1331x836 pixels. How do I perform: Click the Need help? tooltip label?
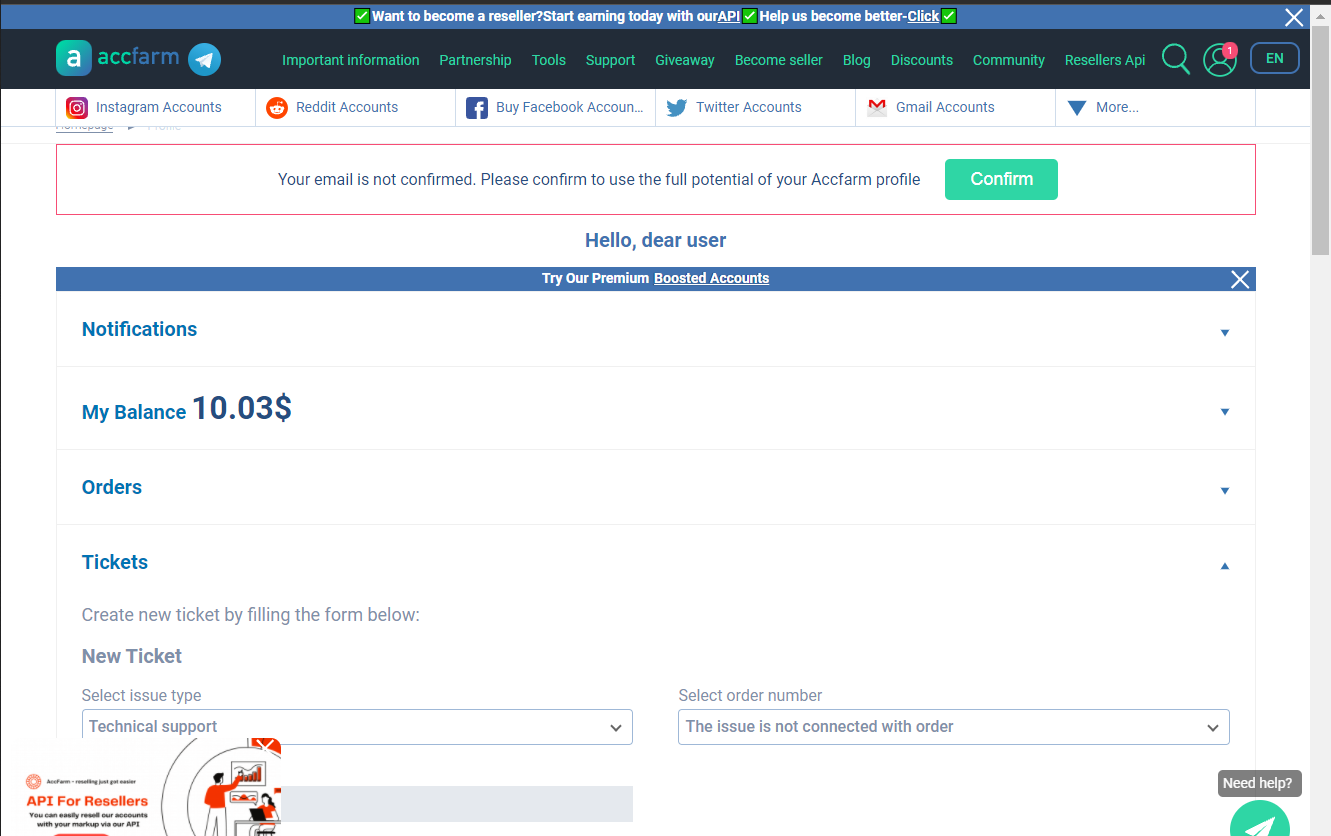point(1260,783)
